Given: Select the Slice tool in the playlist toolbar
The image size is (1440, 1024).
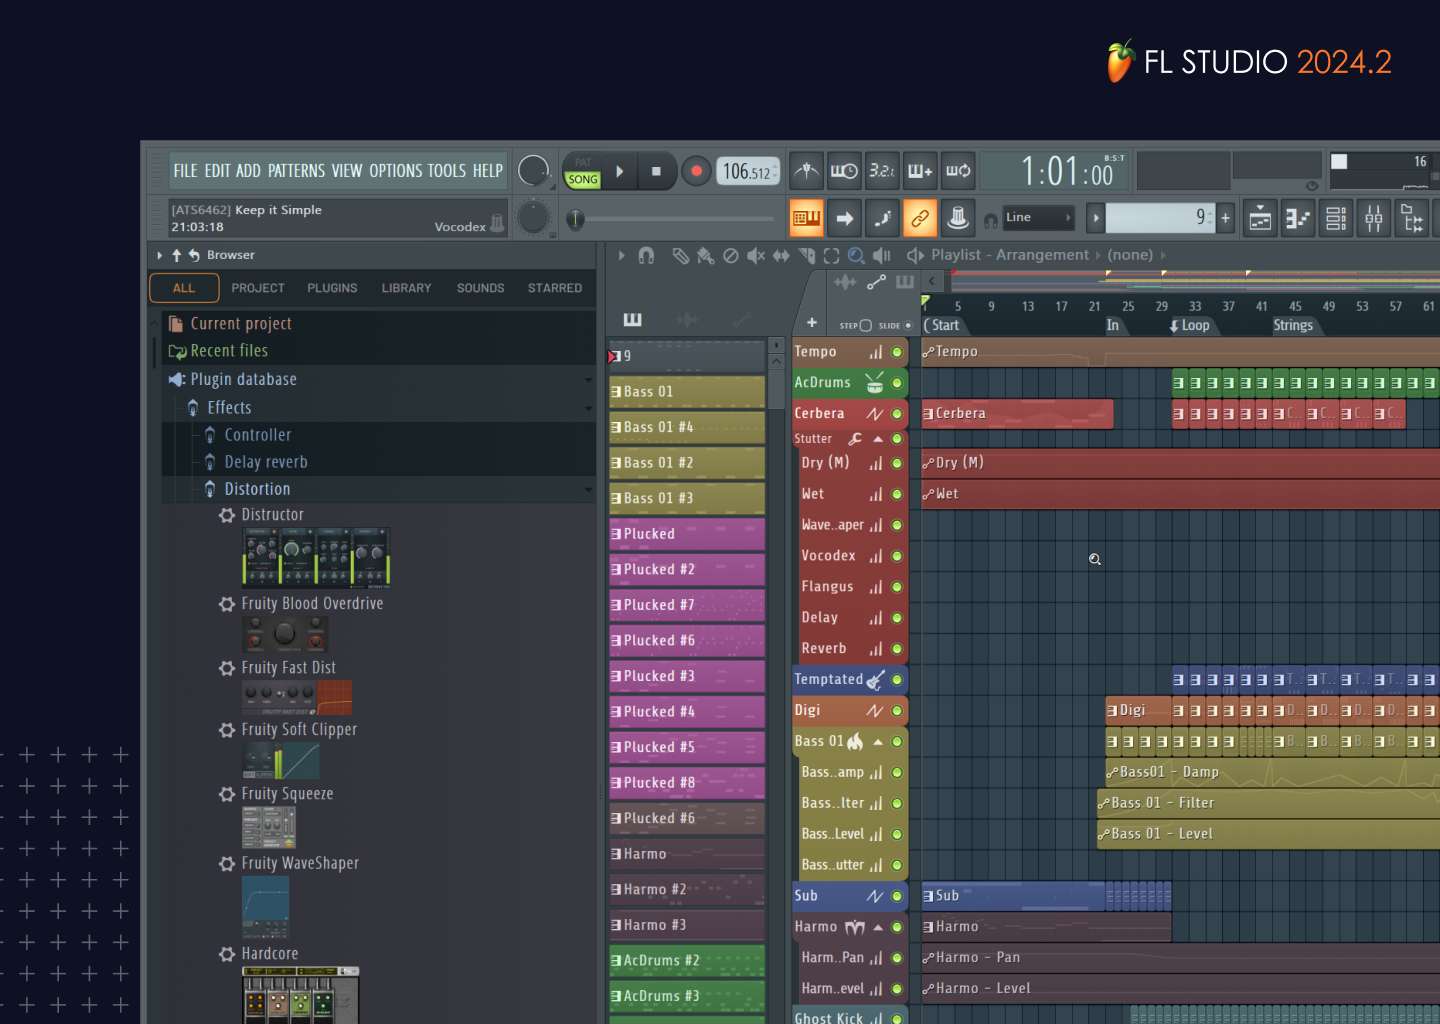Looking at the screenshot, I should [x=807, y=256].
